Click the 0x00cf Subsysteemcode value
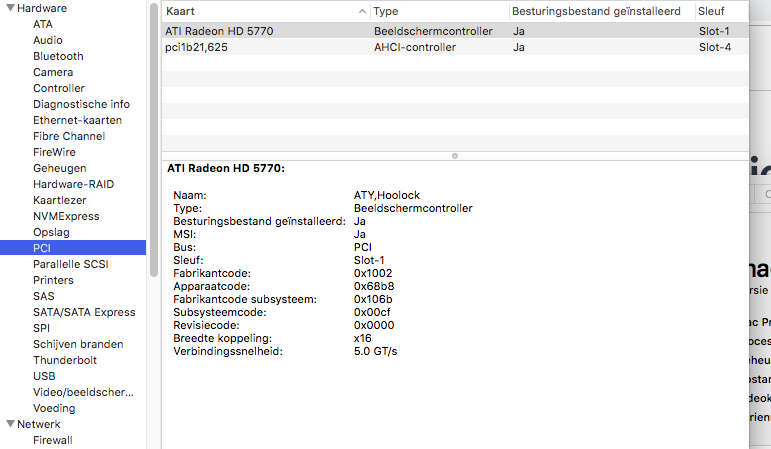This screenshot has height=449, width=771. (x=372, y=312)
